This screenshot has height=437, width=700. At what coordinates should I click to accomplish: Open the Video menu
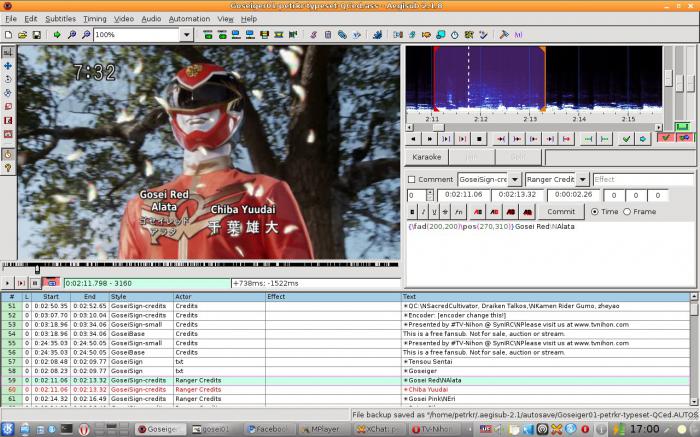pyautogui.click(x=124, y=19)
